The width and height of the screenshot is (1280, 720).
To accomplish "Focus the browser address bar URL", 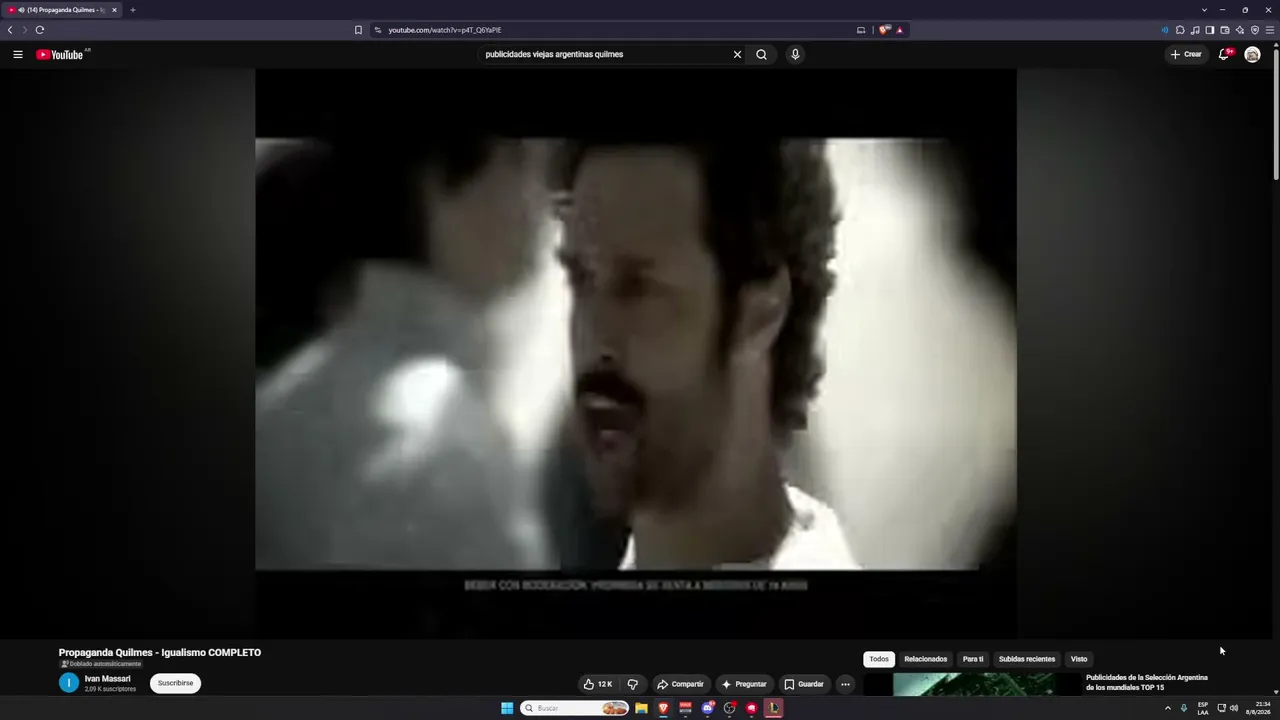I will 445,30.
